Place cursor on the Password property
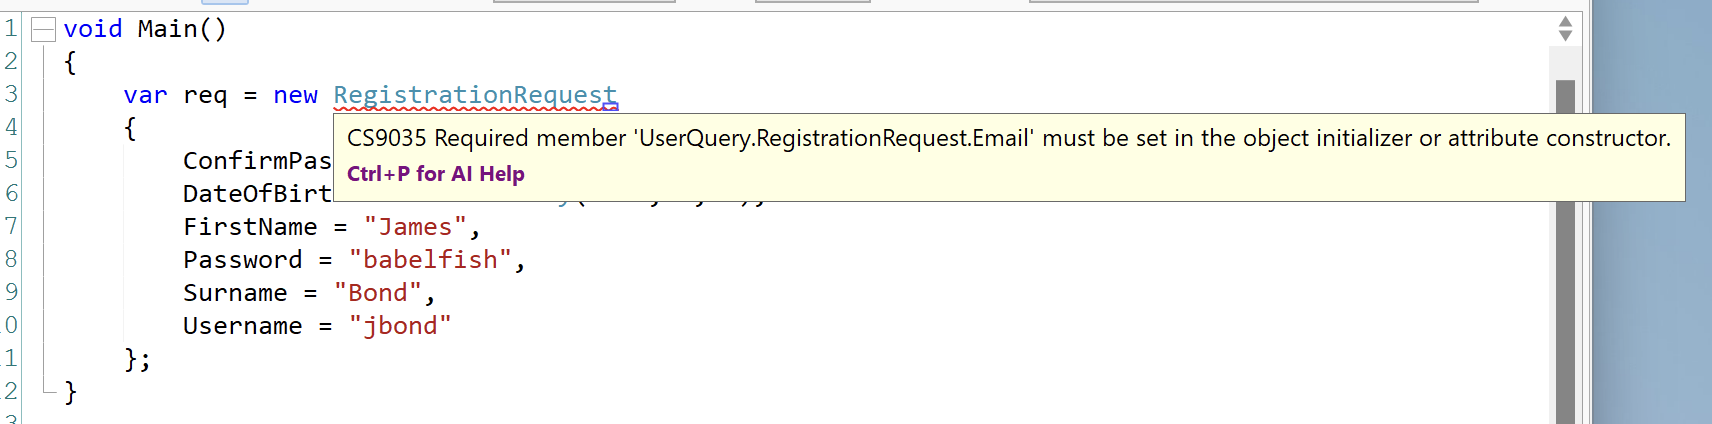Image resolution: width=1712 pixels, height=424 pixels. click(x=242, y=260)
